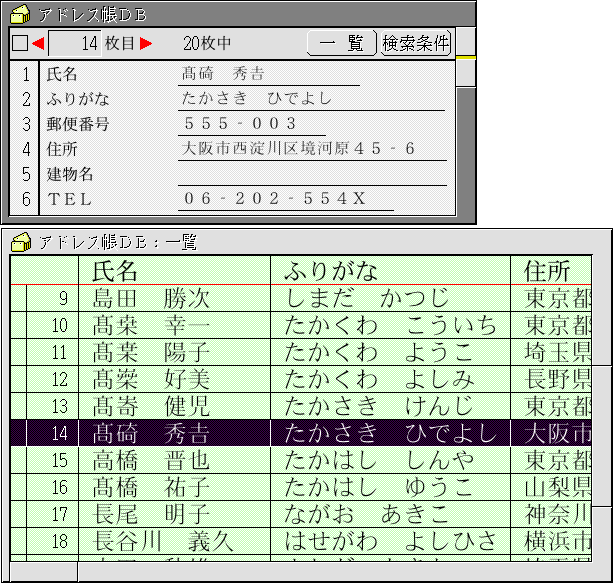Click the ふりがな column header in list
This screenshot has width=613, height=583.
390,270
